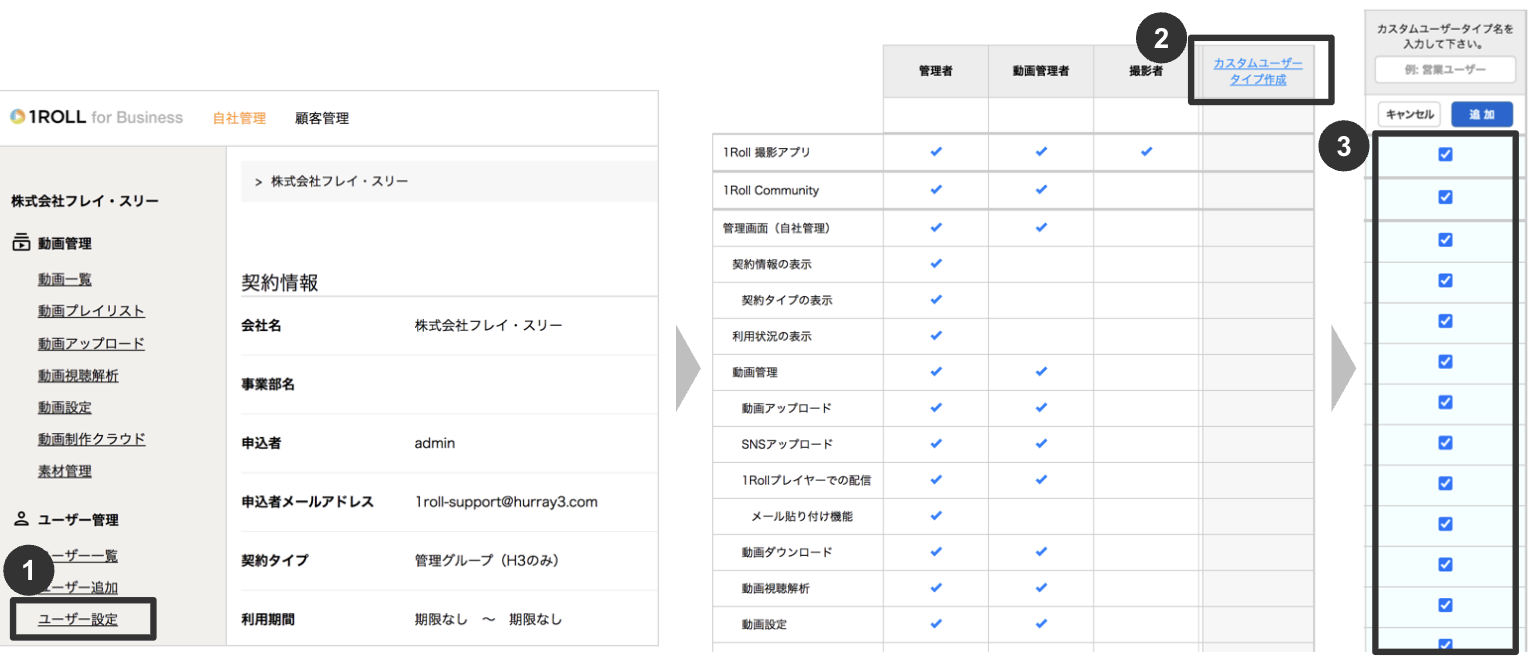The image size is (1534, 668).
Task: Click the ユーザー管理 person icon
Action: click(22, 519)
